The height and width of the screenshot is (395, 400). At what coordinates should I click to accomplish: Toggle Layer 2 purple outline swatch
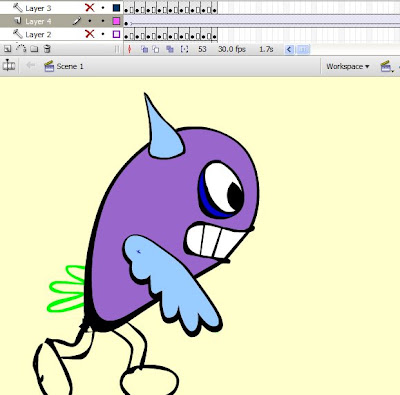tap(116, 34)
